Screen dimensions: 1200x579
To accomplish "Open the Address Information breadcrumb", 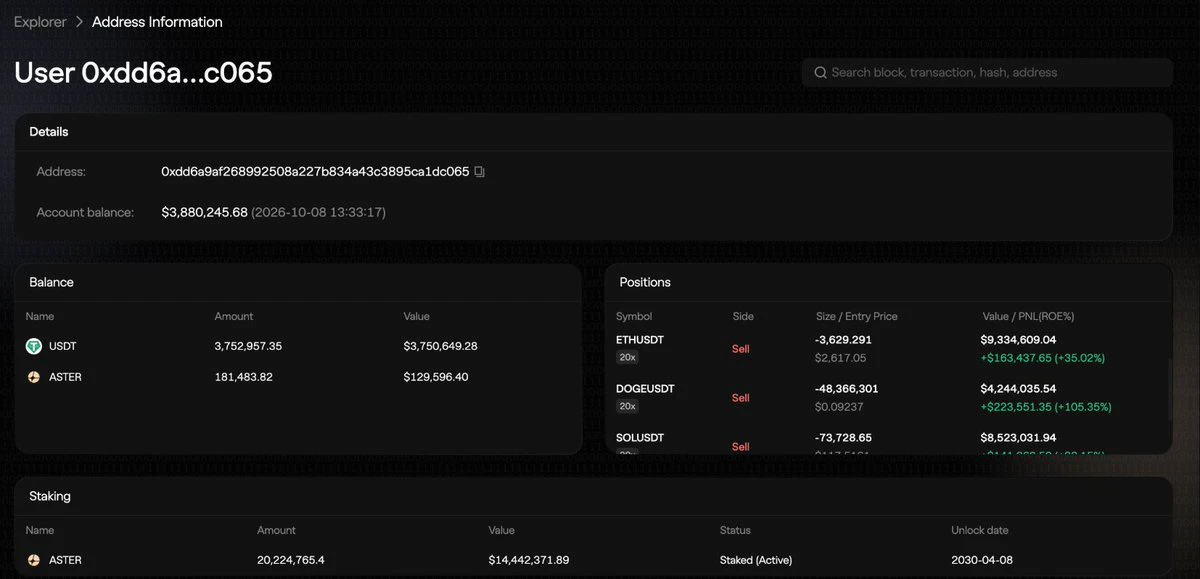I will (x=157, y=21).
